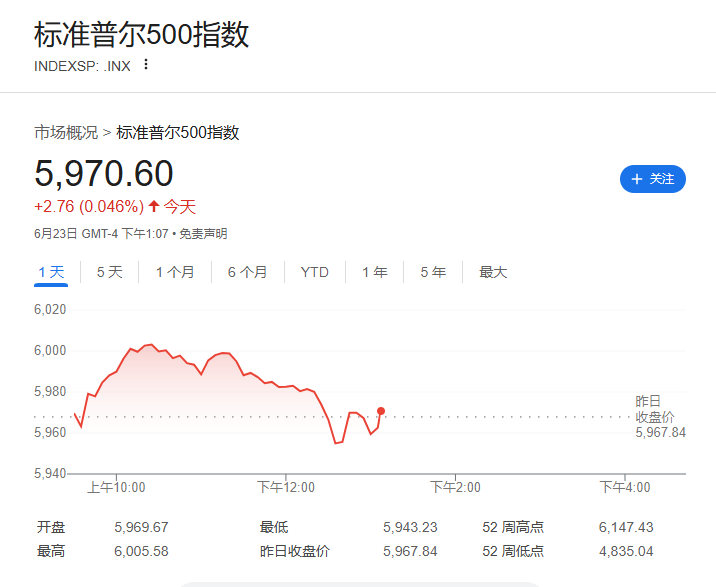The height and width of the screenshot is (587, 716).
Task: Switch to the 5 天 range tab
Action: [x=110, y=272]
